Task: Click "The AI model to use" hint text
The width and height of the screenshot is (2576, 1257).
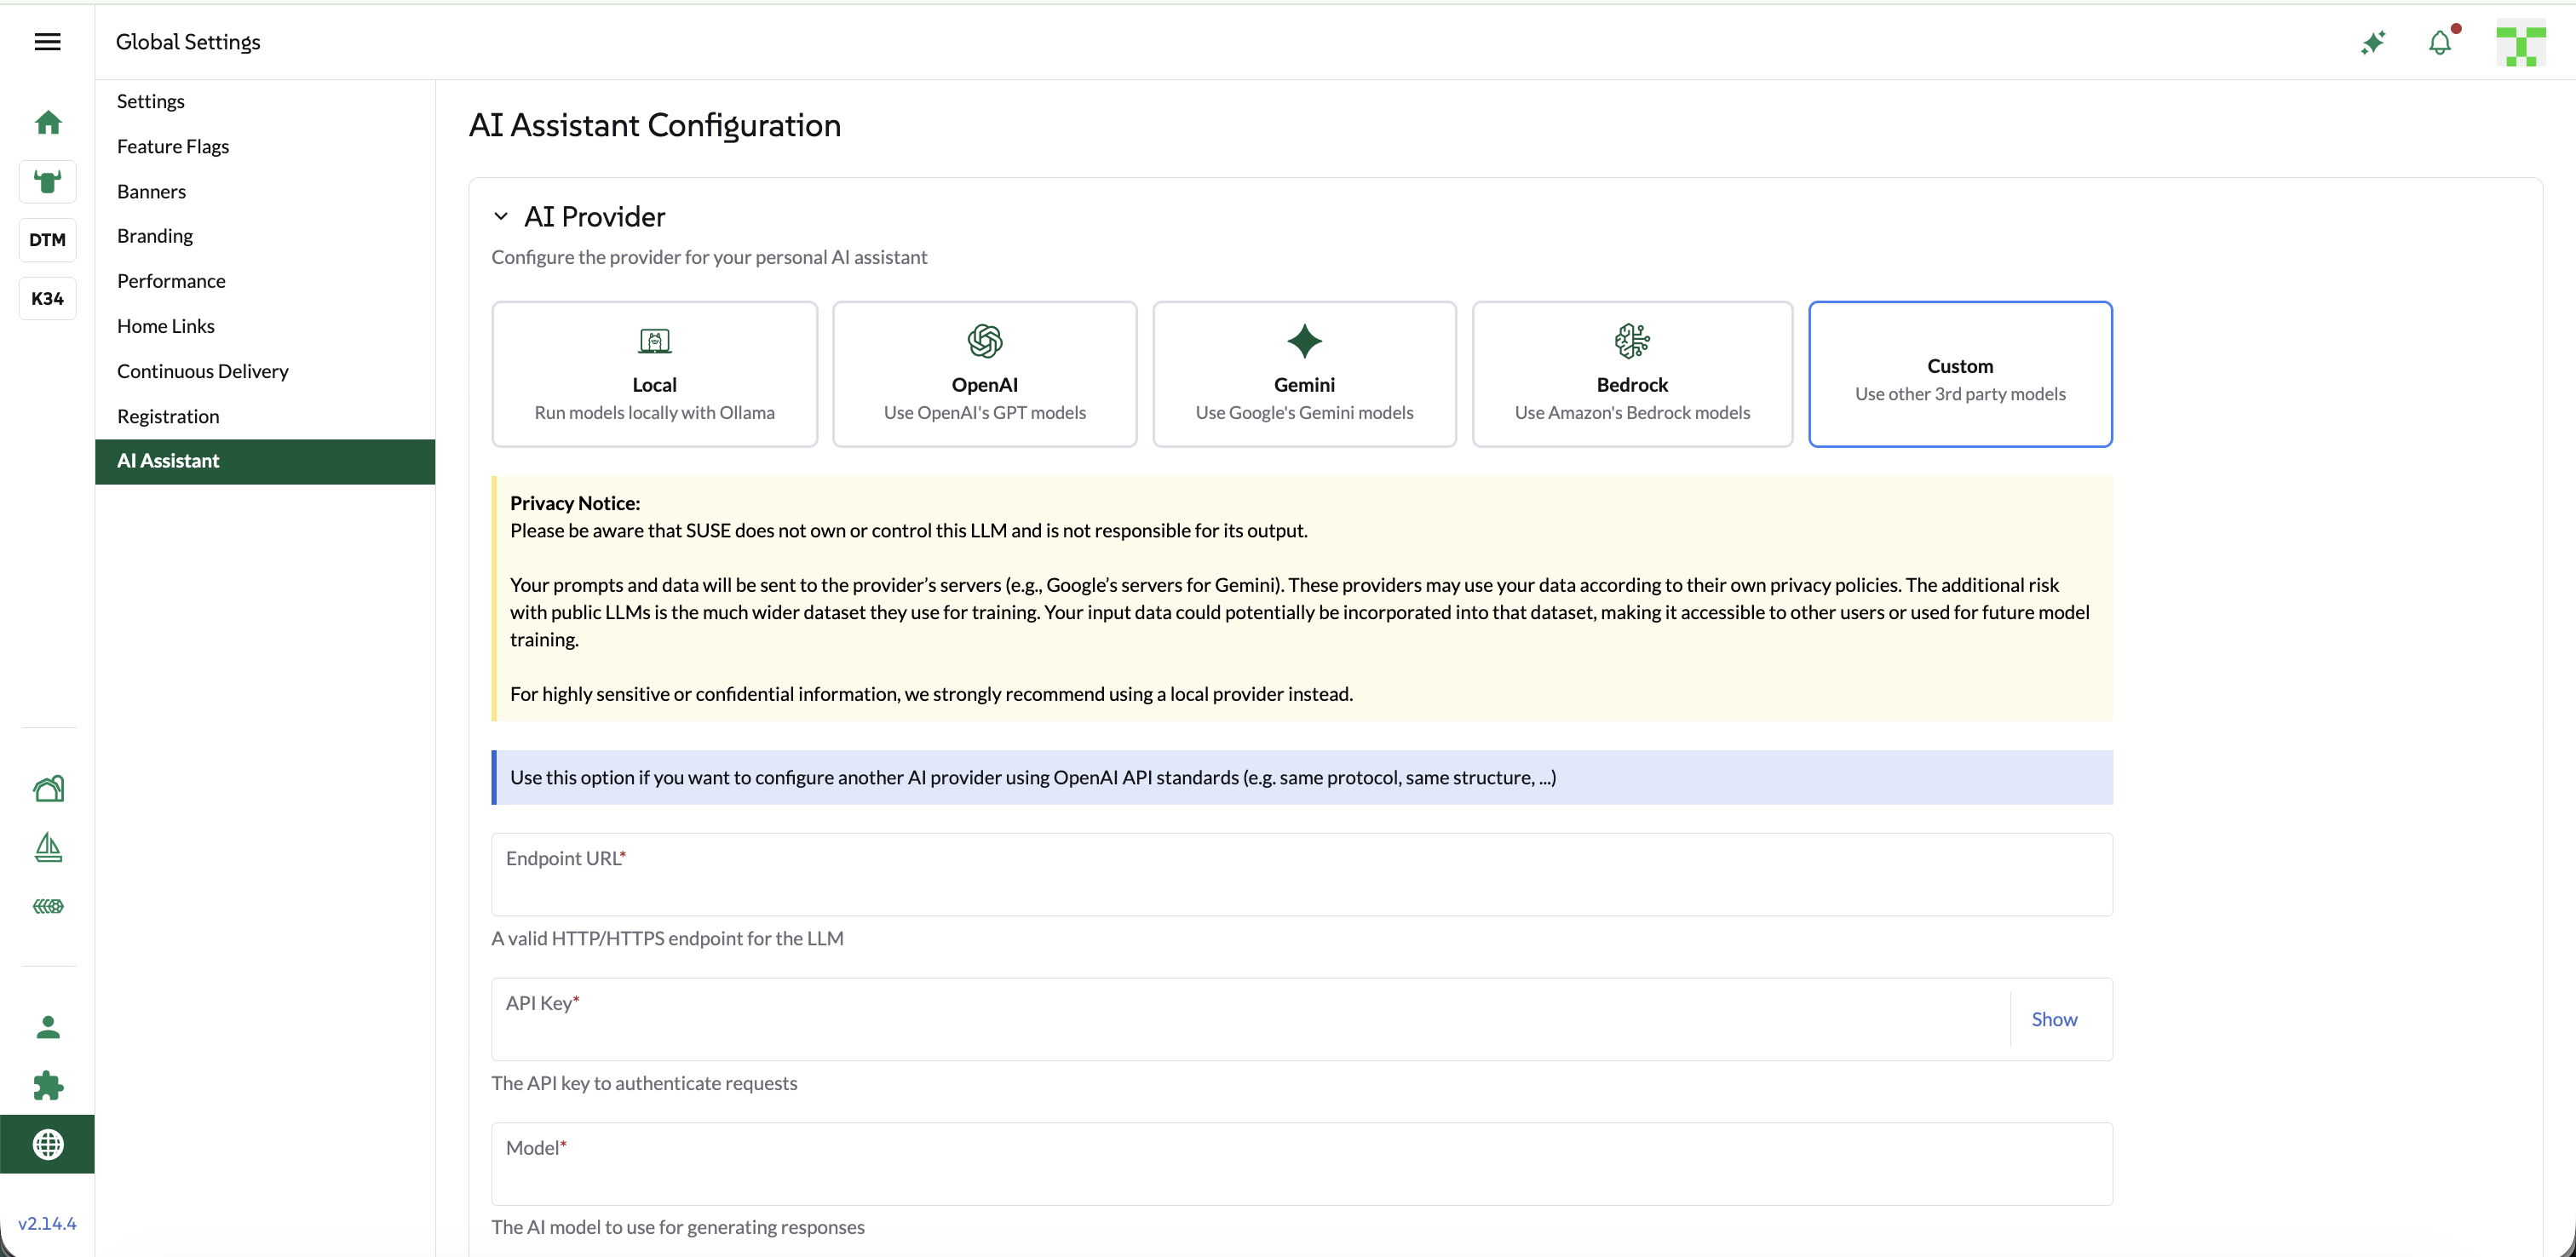Action: [678, 1227]
